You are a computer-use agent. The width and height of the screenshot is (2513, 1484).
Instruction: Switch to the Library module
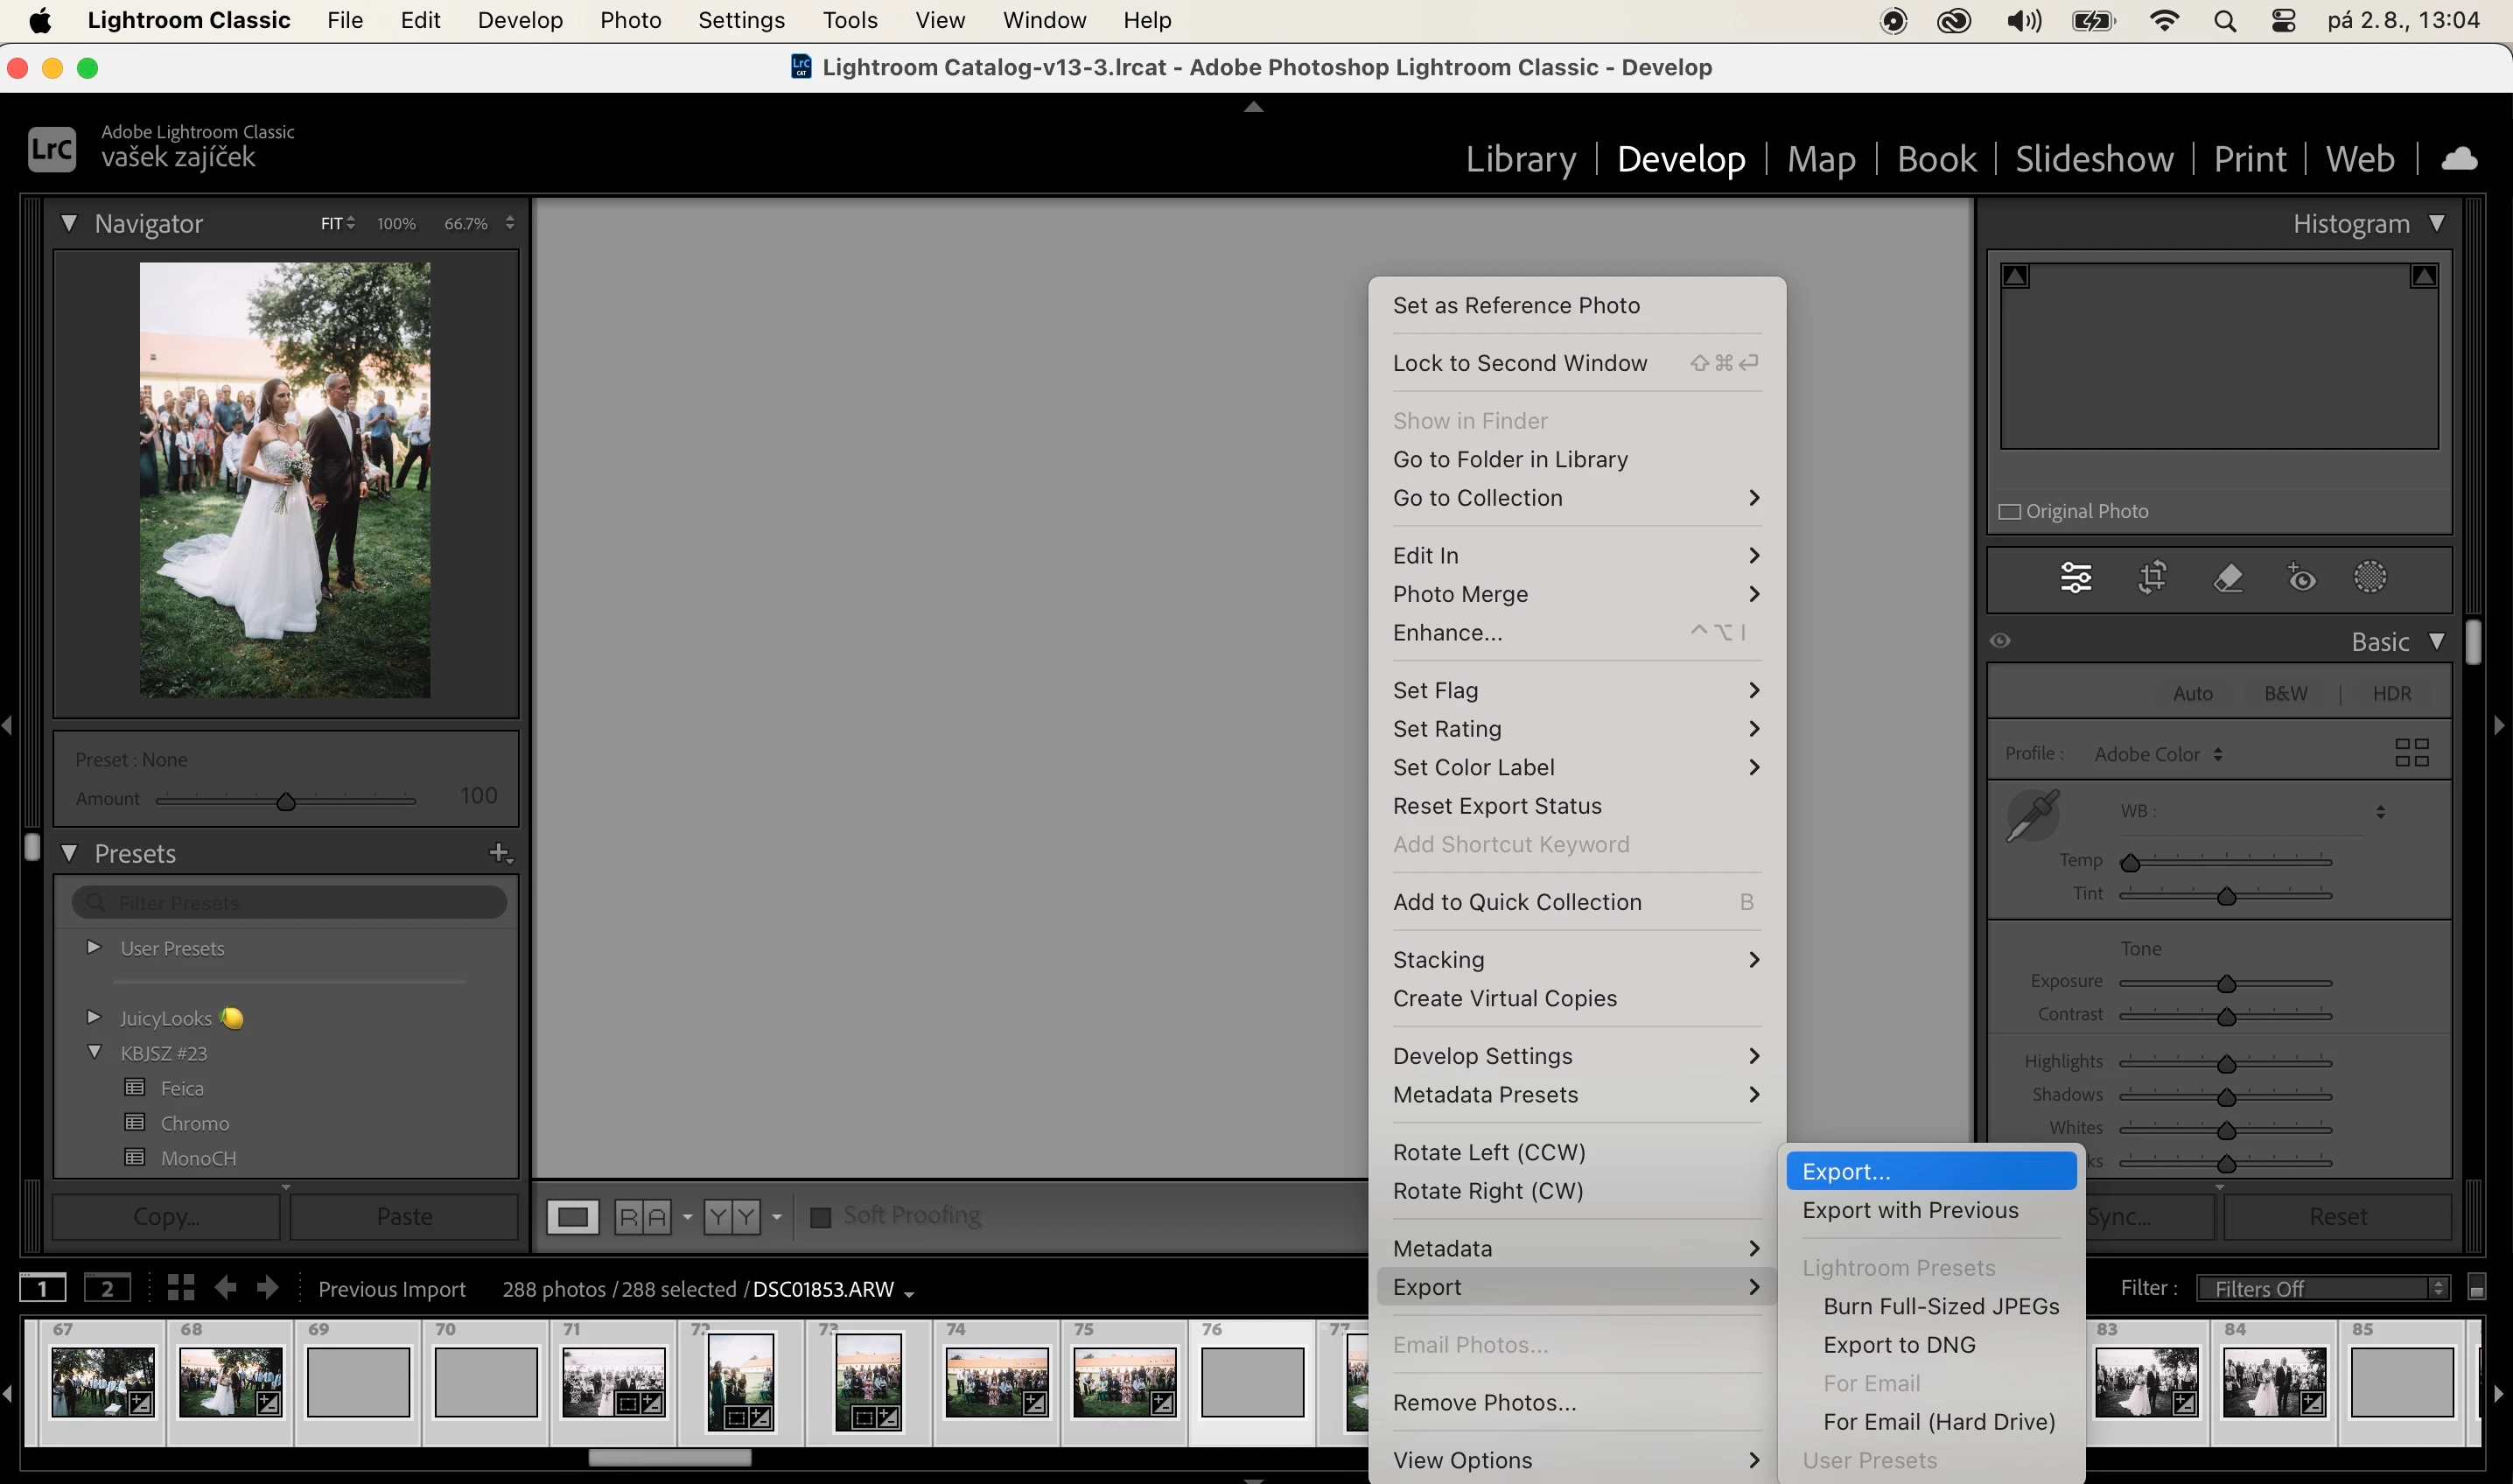click(x=1520, y=159)
